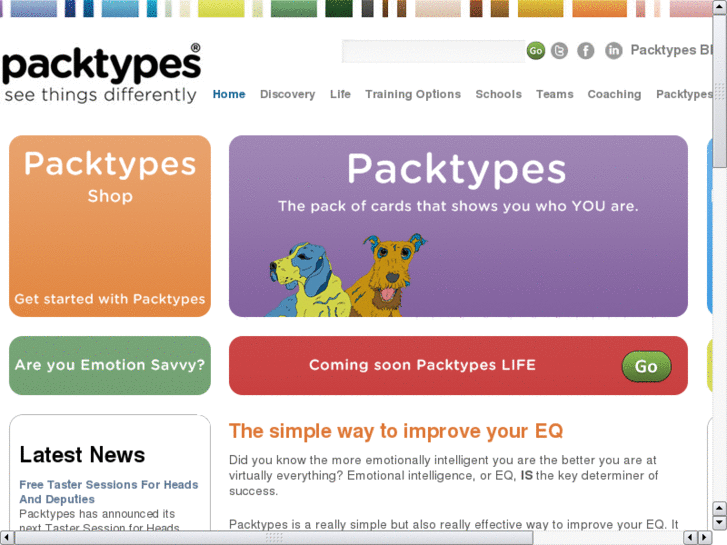Click the Are you Emotion Savvy? button
This screenshot has width=727, height=545.
[110, 365]
